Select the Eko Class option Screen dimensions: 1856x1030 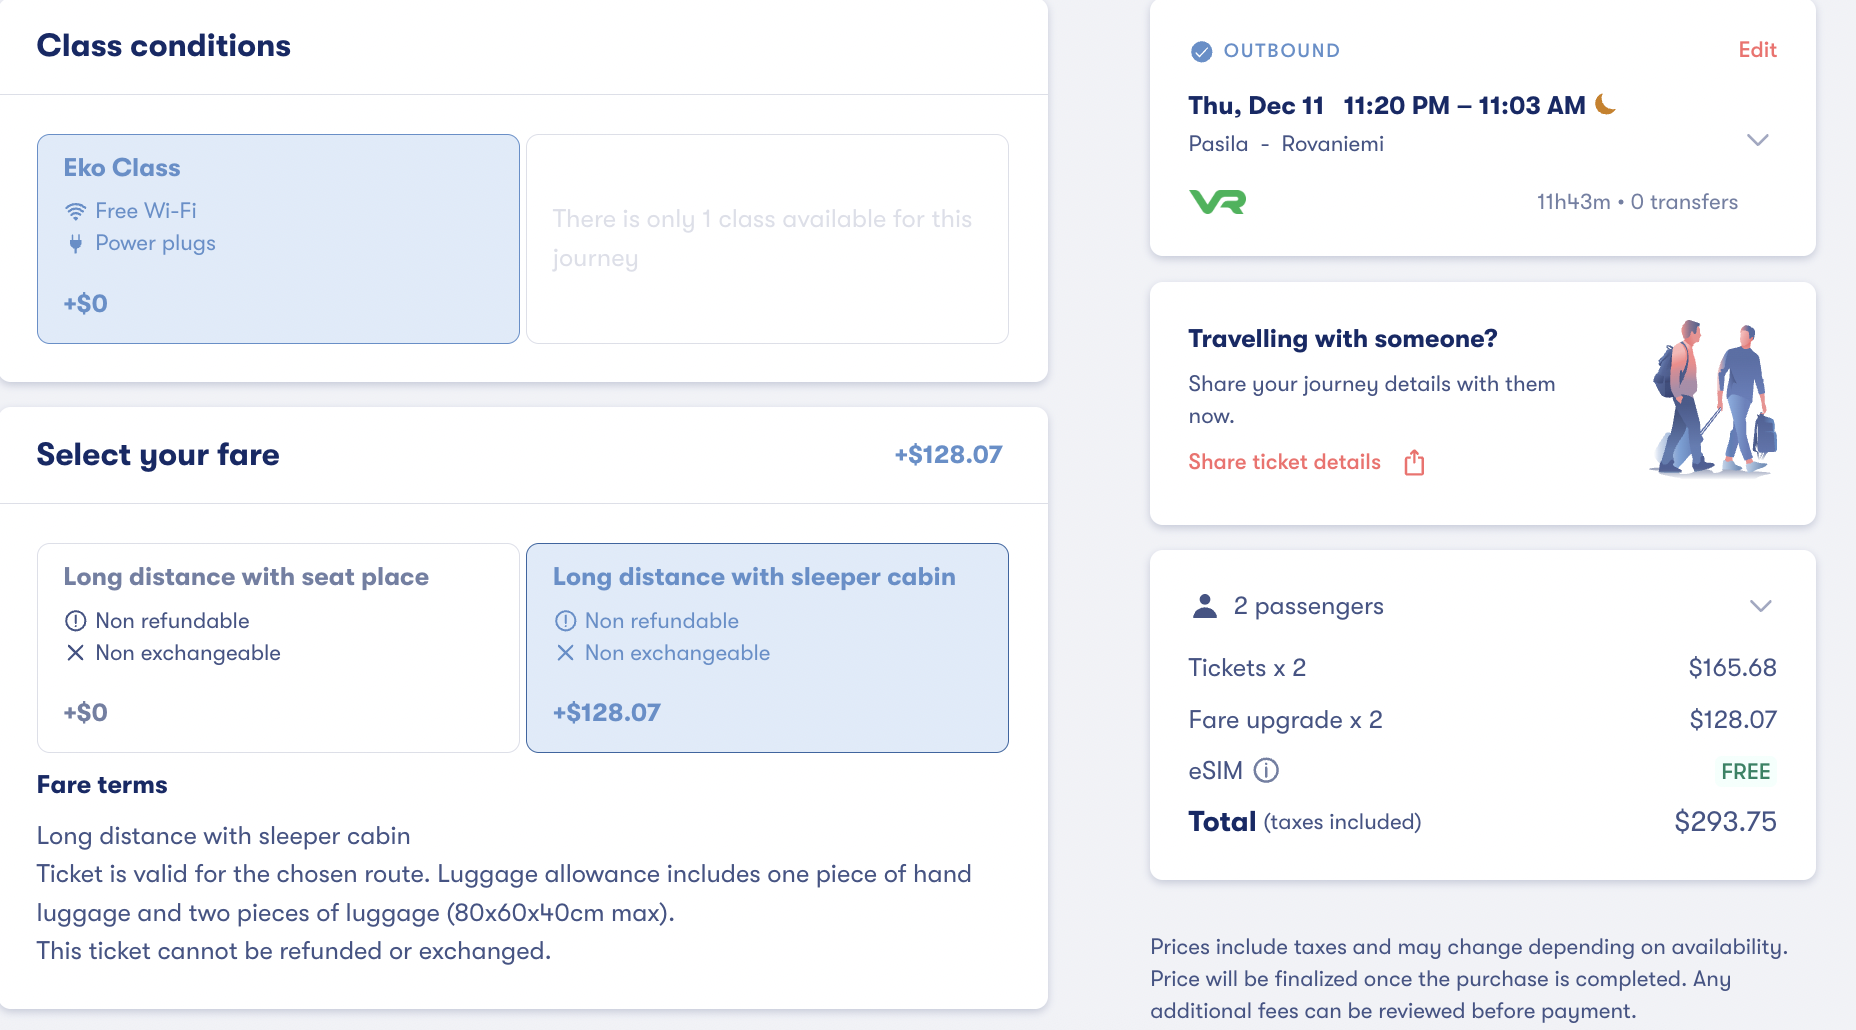(278, 239)
